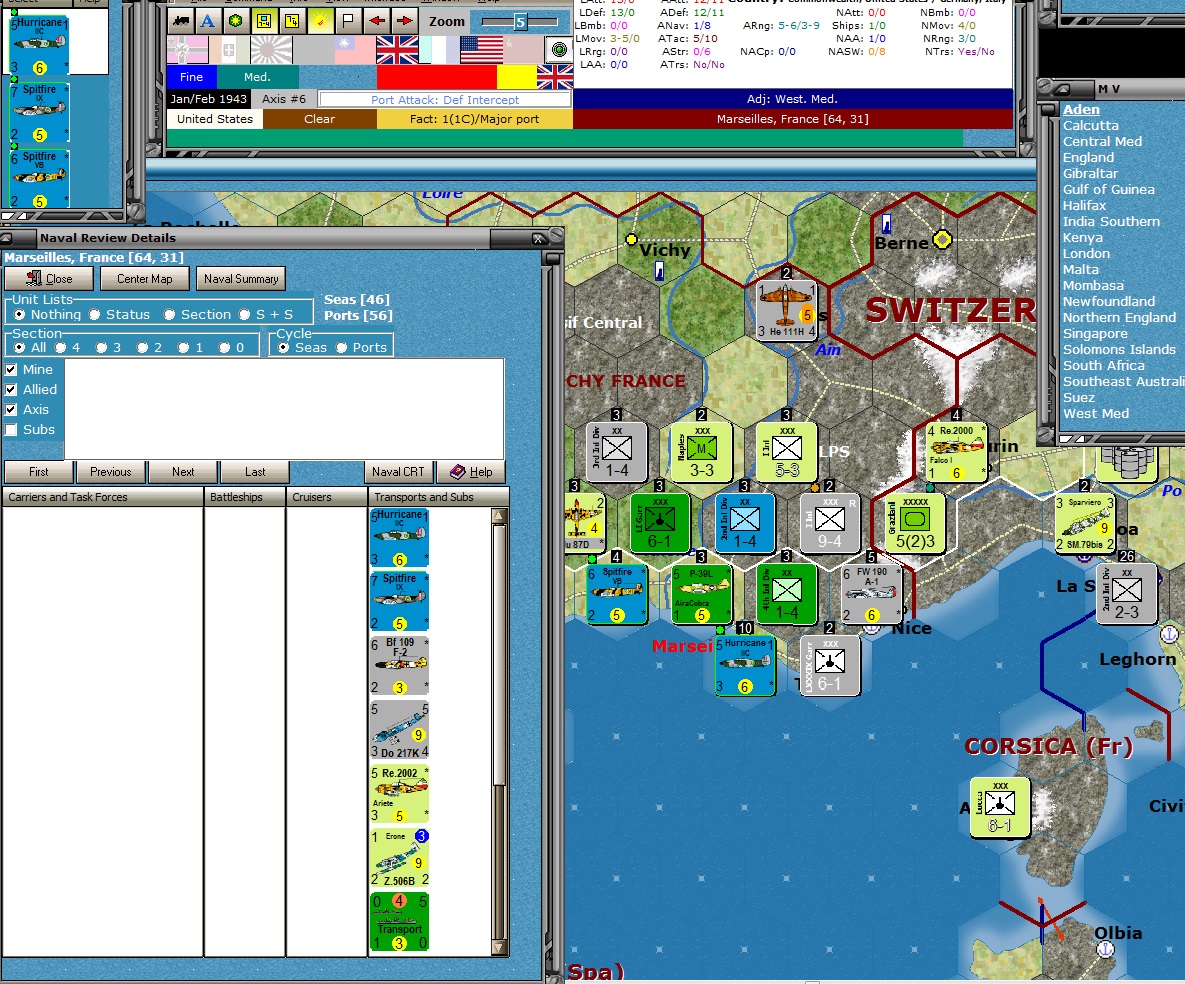Select the Italian flag in the country bar

[229, 50]
